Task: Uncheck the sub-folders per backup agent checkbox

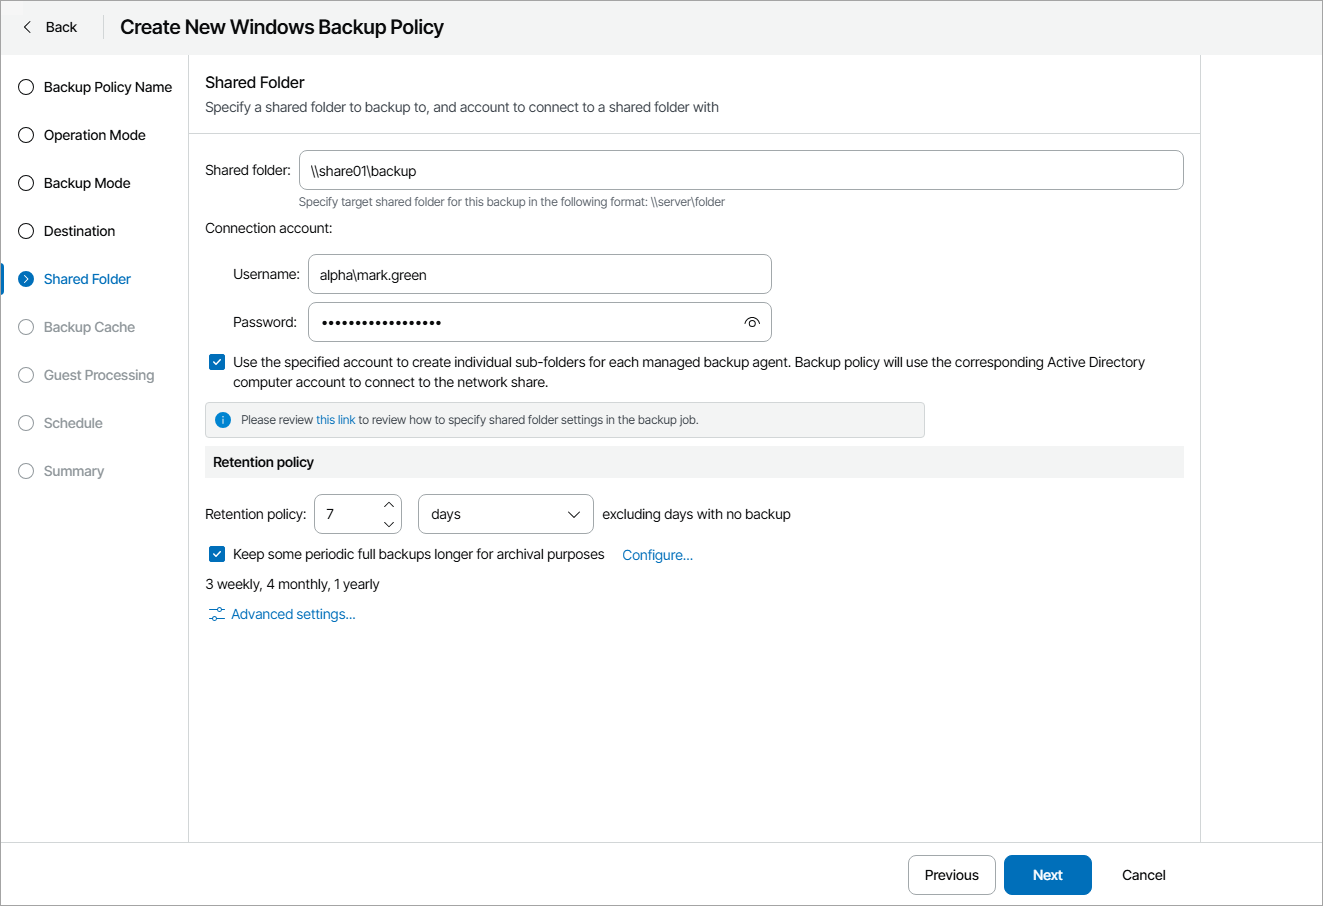Action: [x=217, y=362]
